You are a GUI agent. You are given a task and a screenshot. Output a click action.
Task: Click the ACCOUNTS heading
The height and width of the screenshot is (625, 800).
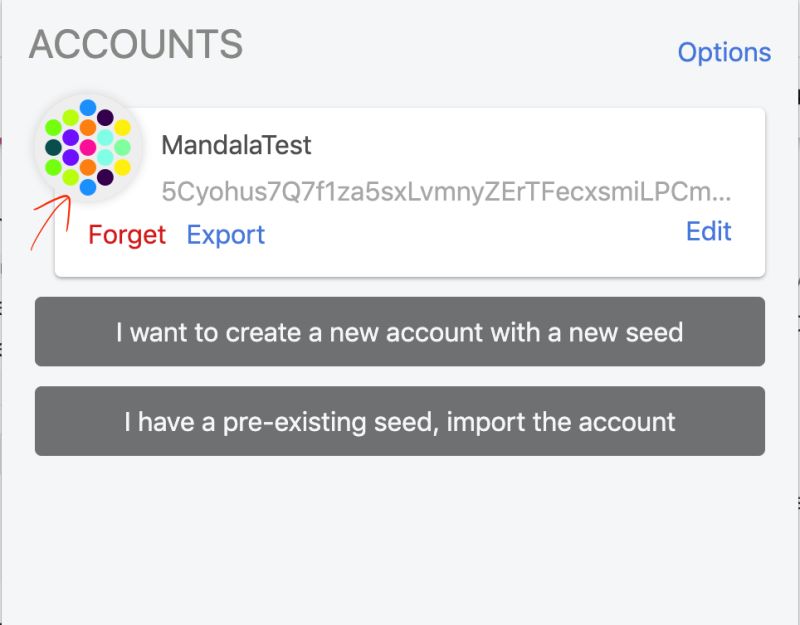point(136,44)
